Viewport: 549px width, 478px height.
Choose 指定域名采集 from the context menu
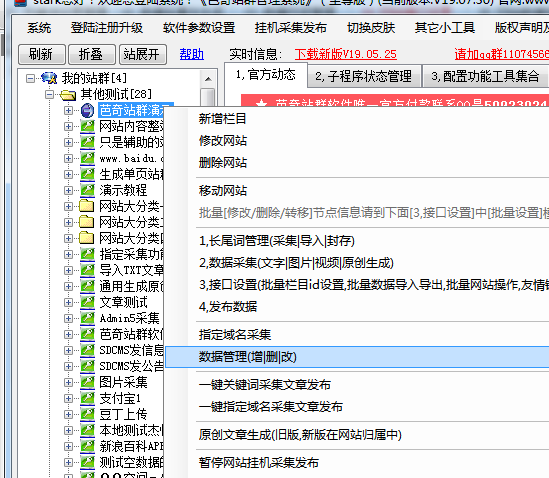pyautogui.click(x=235, y=335)
